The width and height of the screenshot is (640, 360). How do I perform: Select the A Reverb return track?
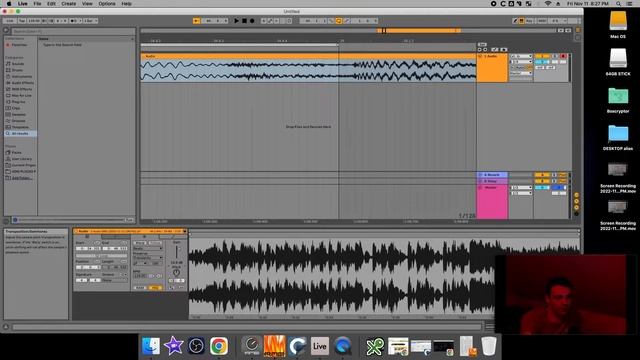tap(493, 175)
